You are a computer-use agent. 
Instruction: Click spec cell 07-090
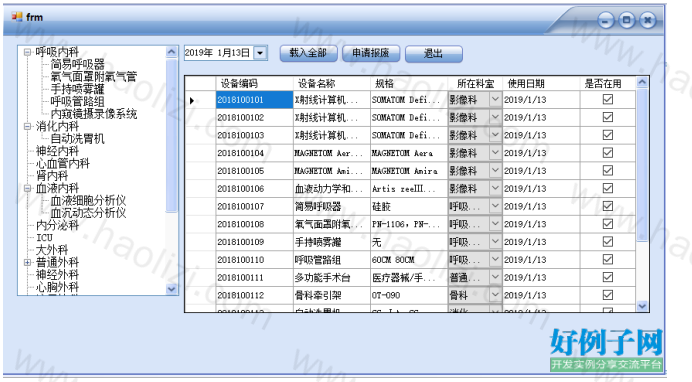[x=409, y=295]
